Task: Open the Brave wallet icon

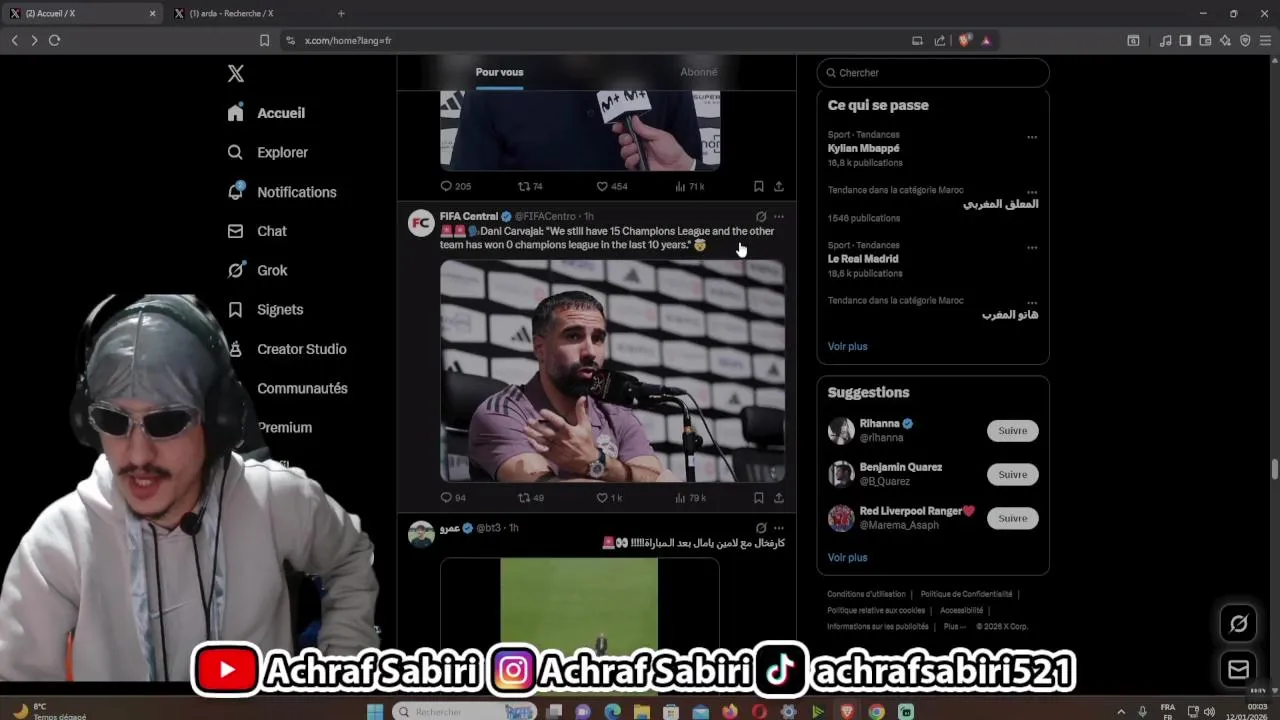Action: click(x=1205, y=40)
